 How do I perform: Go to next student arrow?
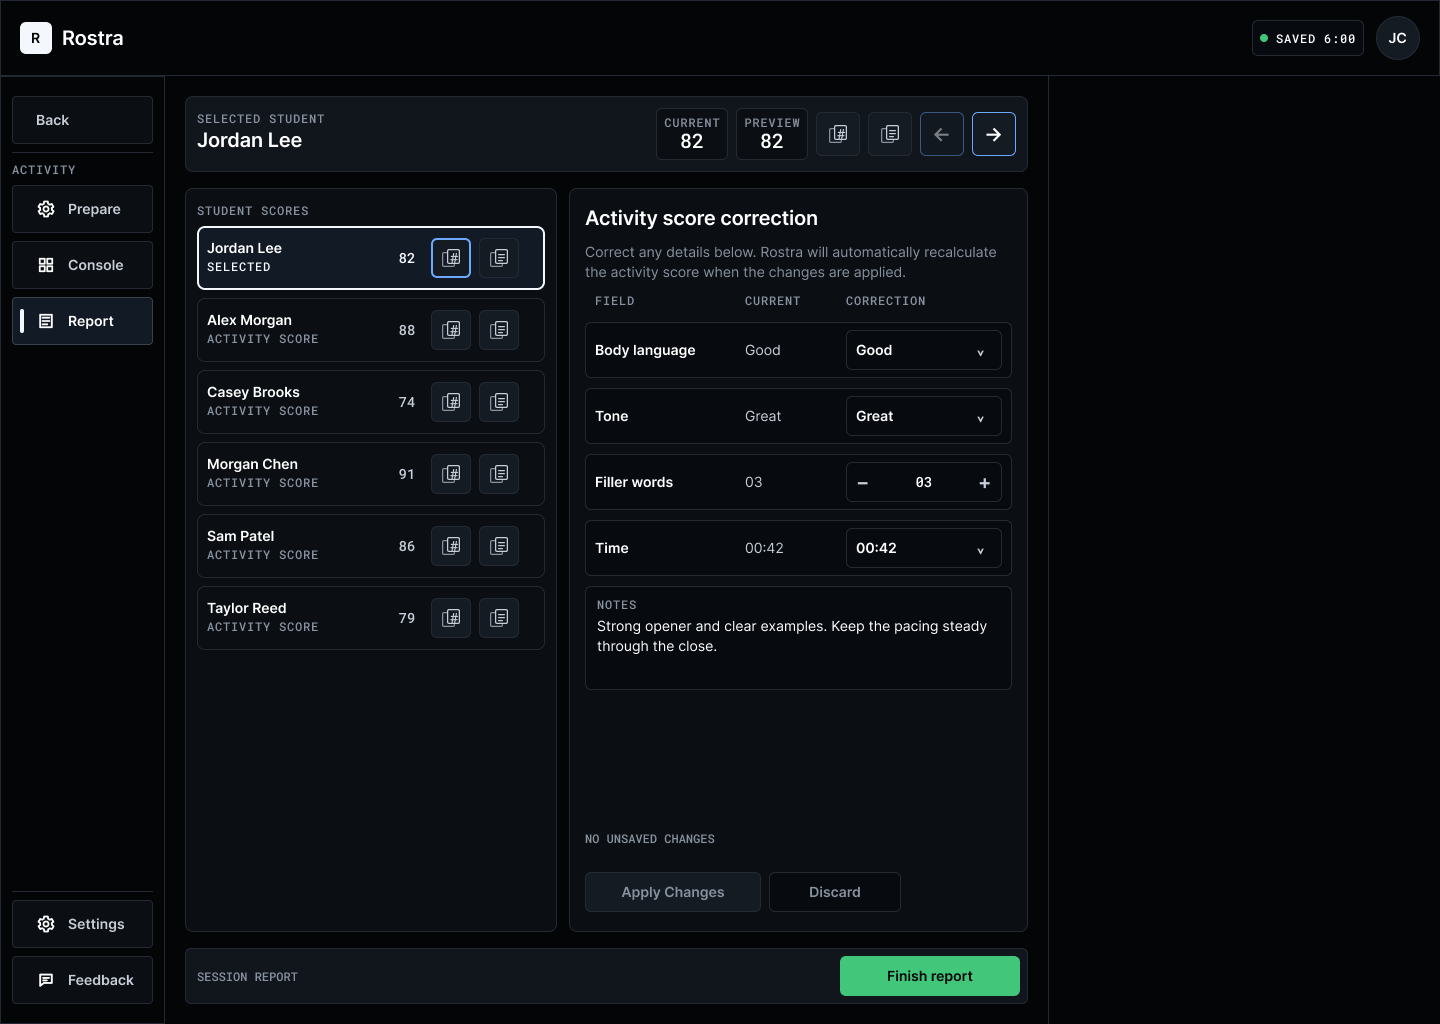tap(994, 134)
